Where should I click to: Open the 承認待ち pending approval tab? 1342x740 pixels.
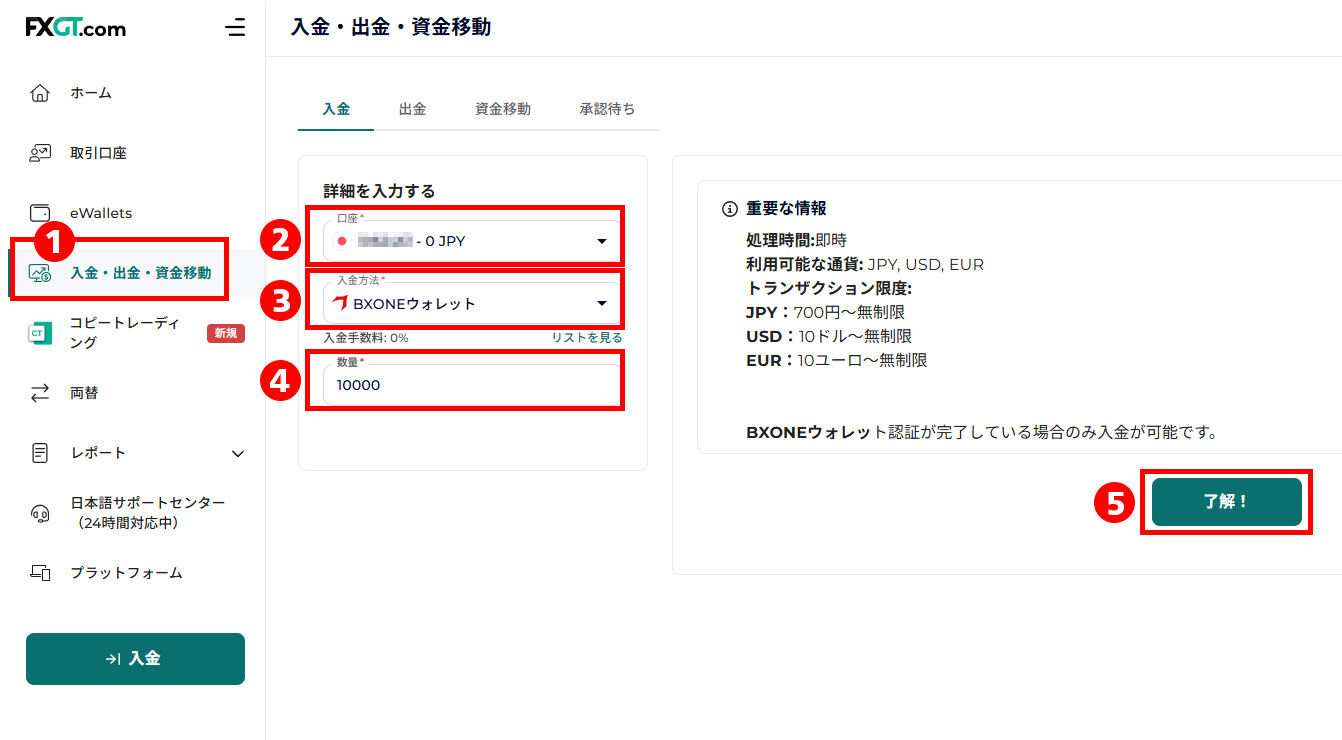(x=609, y=108)
